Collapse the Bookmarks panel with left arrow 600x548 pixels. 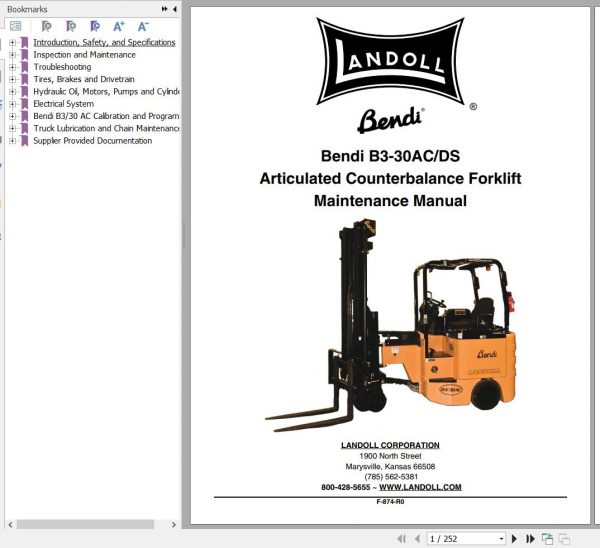coord(174,9)
